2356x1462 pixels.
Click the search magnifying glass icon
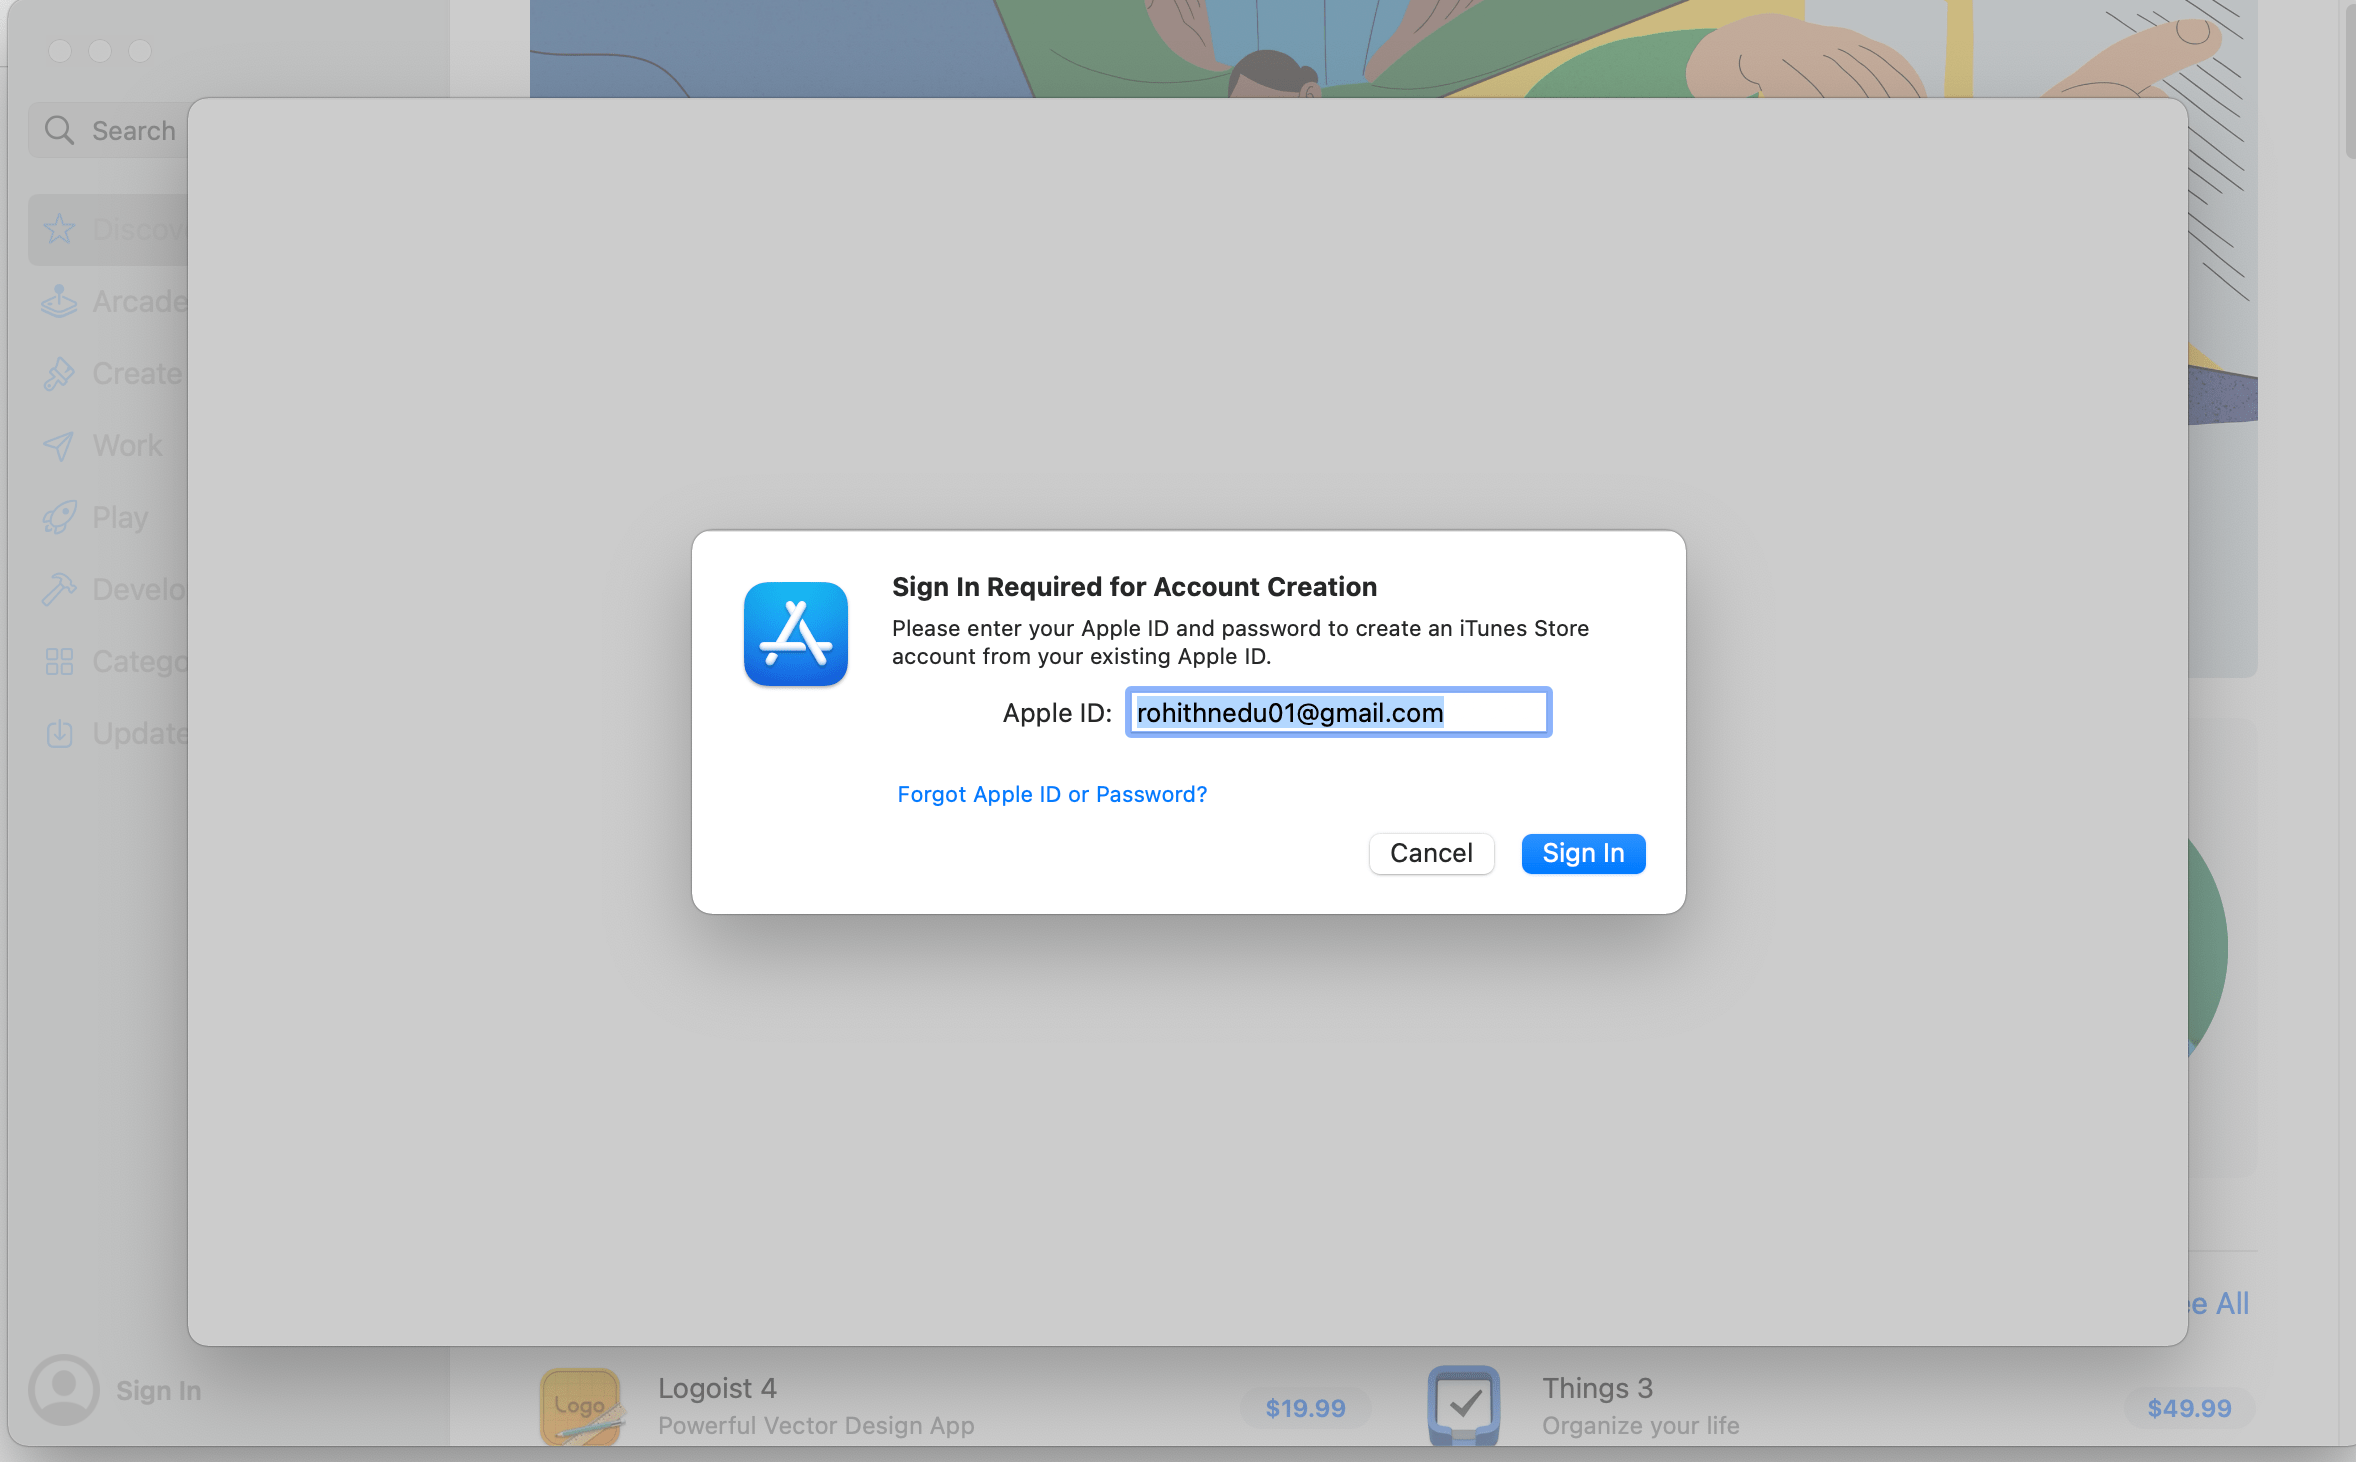point(60,130)
